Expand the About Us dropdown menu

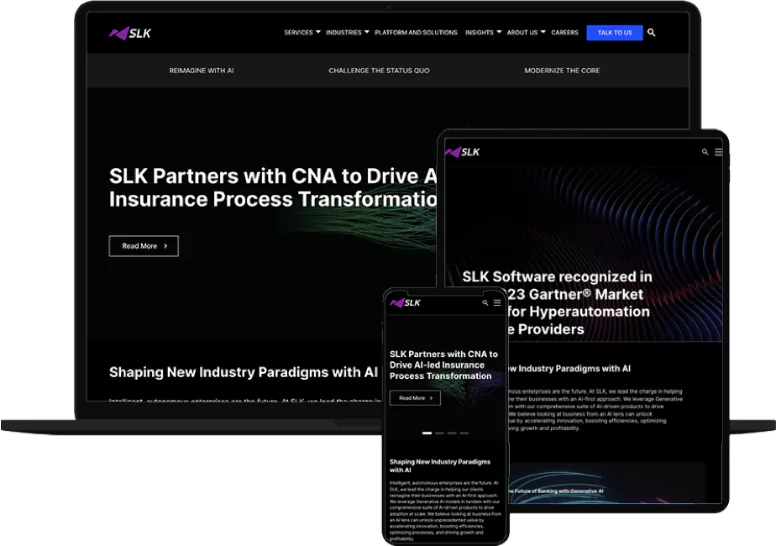click(525, 33)
